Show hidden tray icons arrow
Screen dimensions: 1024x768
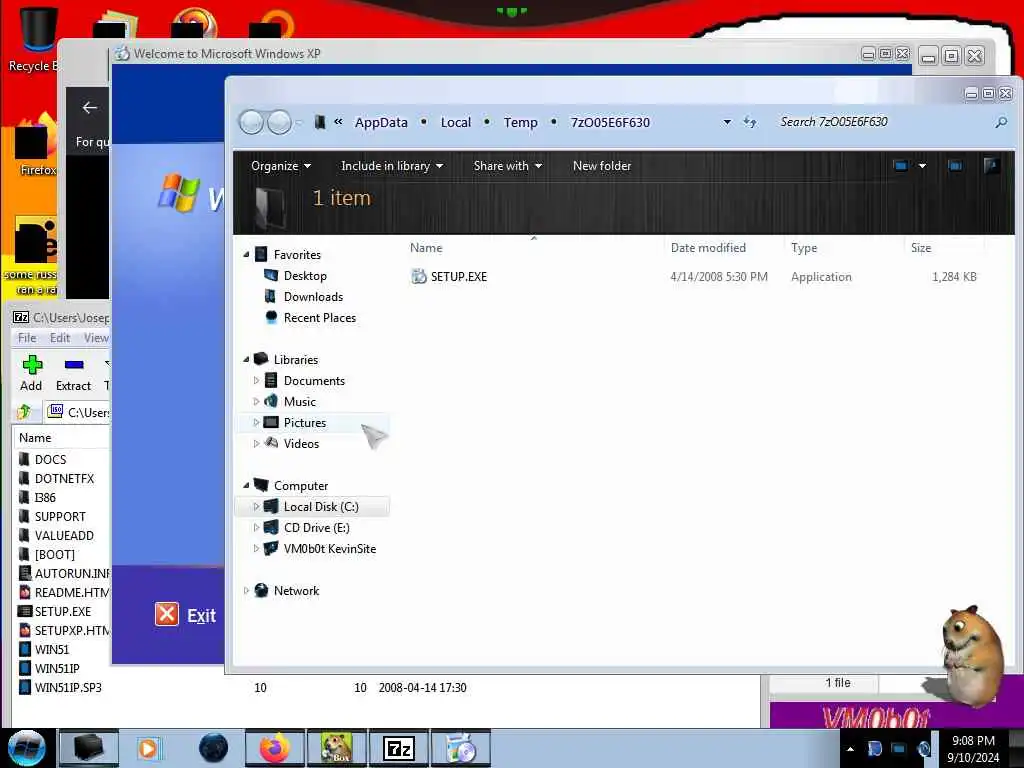[x=850, y=749]
